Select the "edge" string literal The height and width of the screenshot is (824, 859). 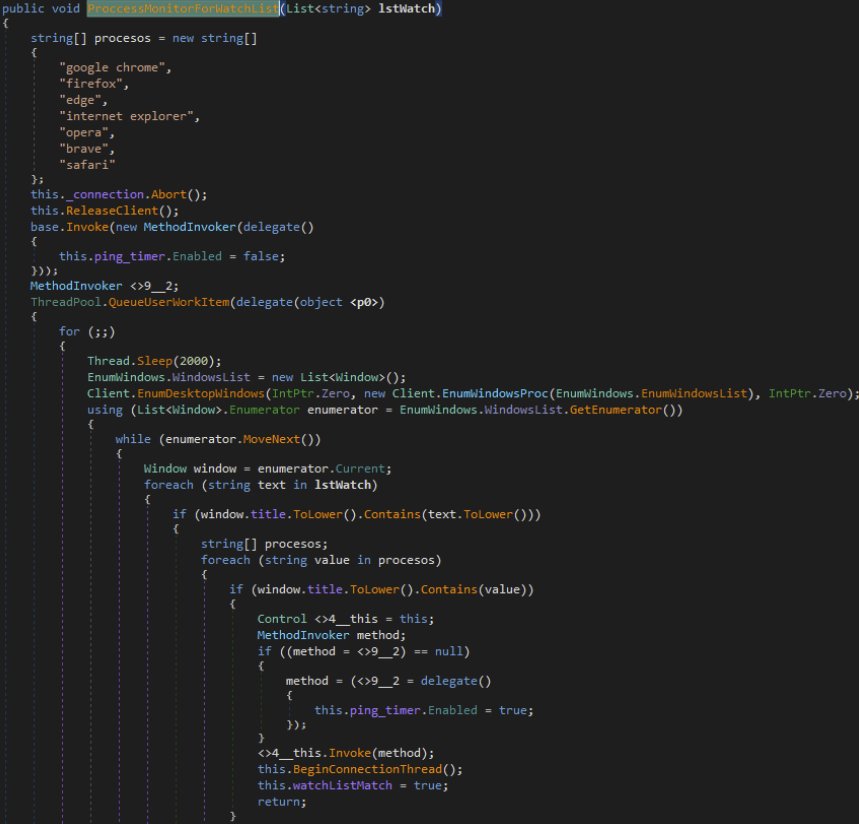pyautogui.click(x=80, y=100)
